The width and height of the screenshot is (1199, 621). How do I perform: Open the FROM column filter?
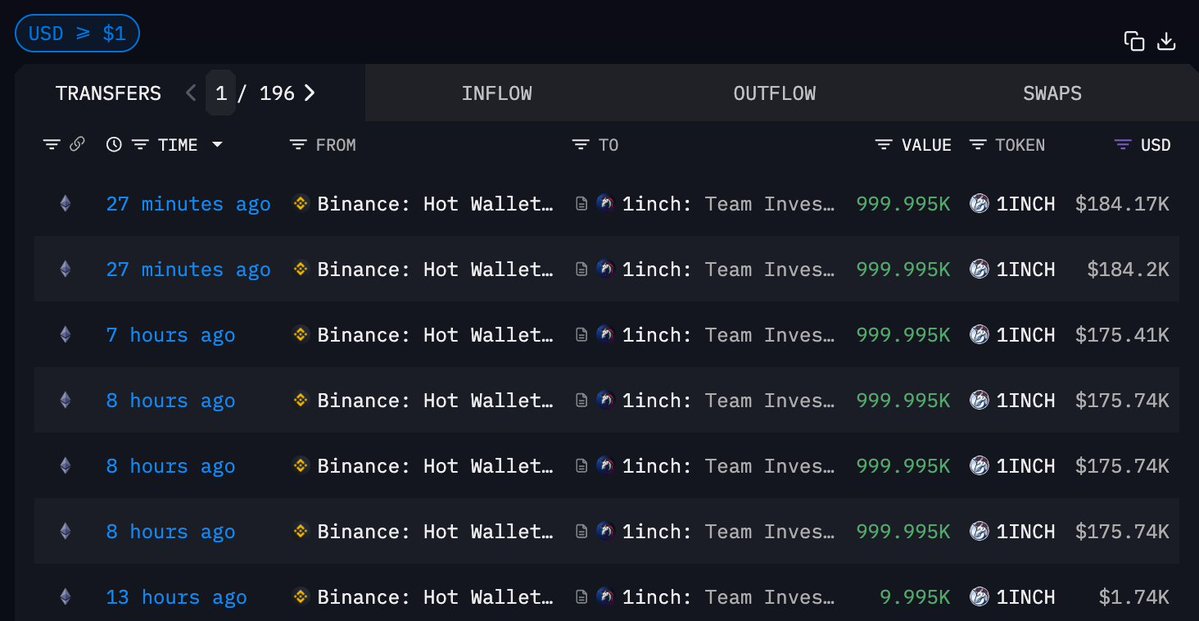click(297, 145)
